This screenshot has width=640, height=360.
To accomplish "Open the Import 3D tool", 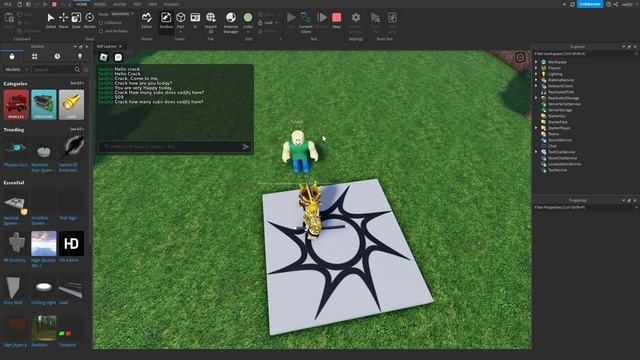I will (x=211, y=22).
